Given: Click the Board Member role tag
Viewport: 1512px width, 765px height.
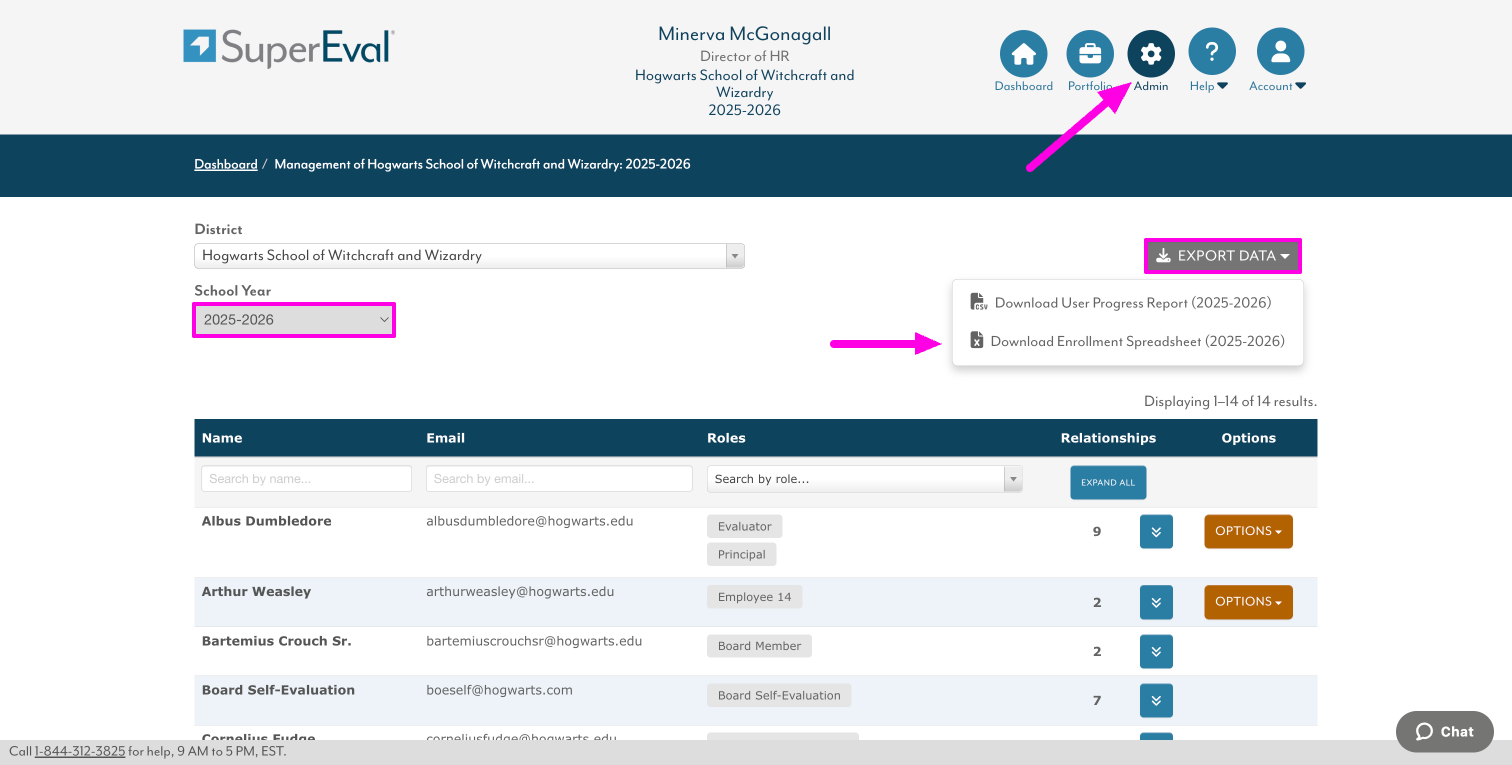Looking at the screenshot, I should click(x=760, y=646).
